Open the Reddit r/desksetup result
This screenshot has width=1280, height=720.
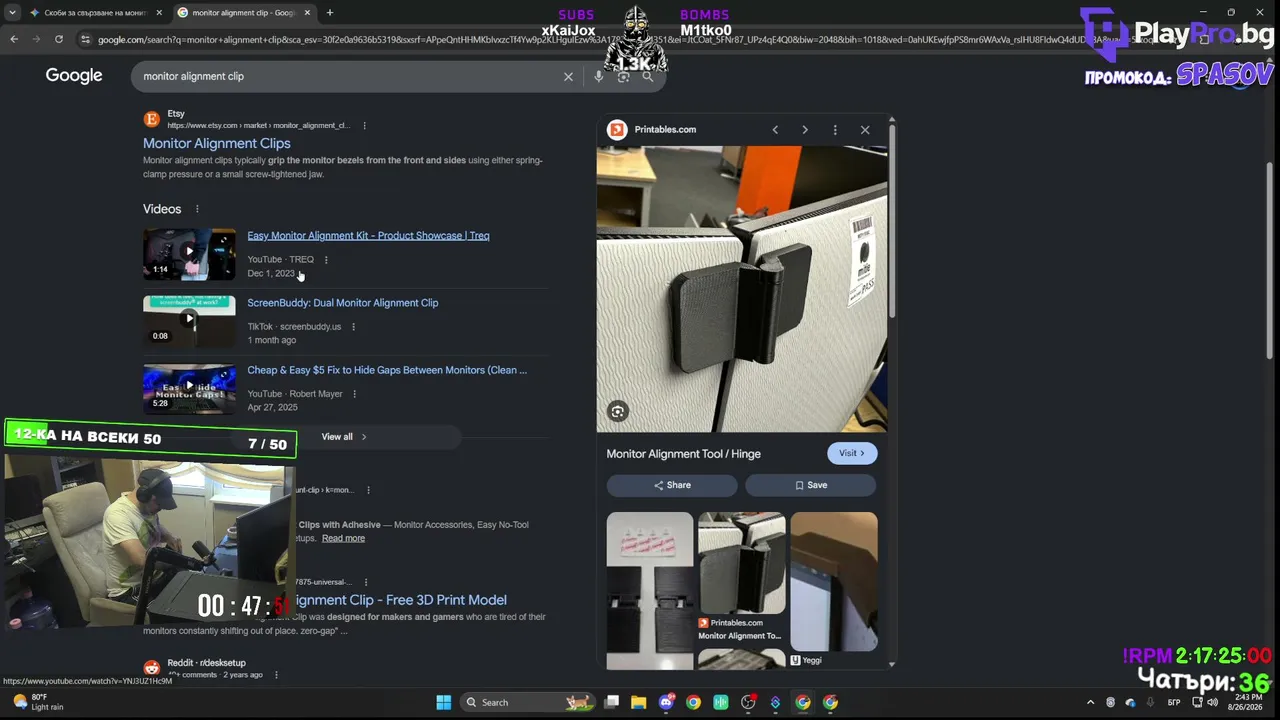(x=206, y=663)
